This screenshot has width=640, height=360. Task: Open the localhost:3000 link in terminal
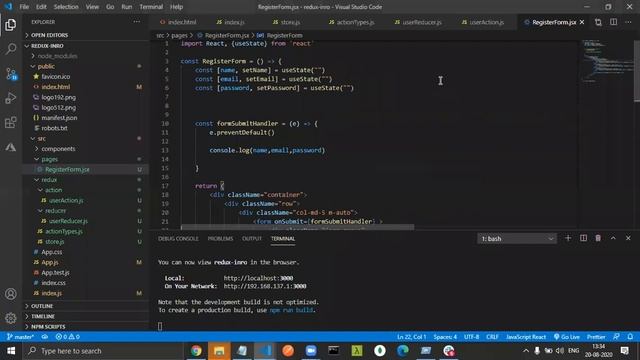click(258, 278)
